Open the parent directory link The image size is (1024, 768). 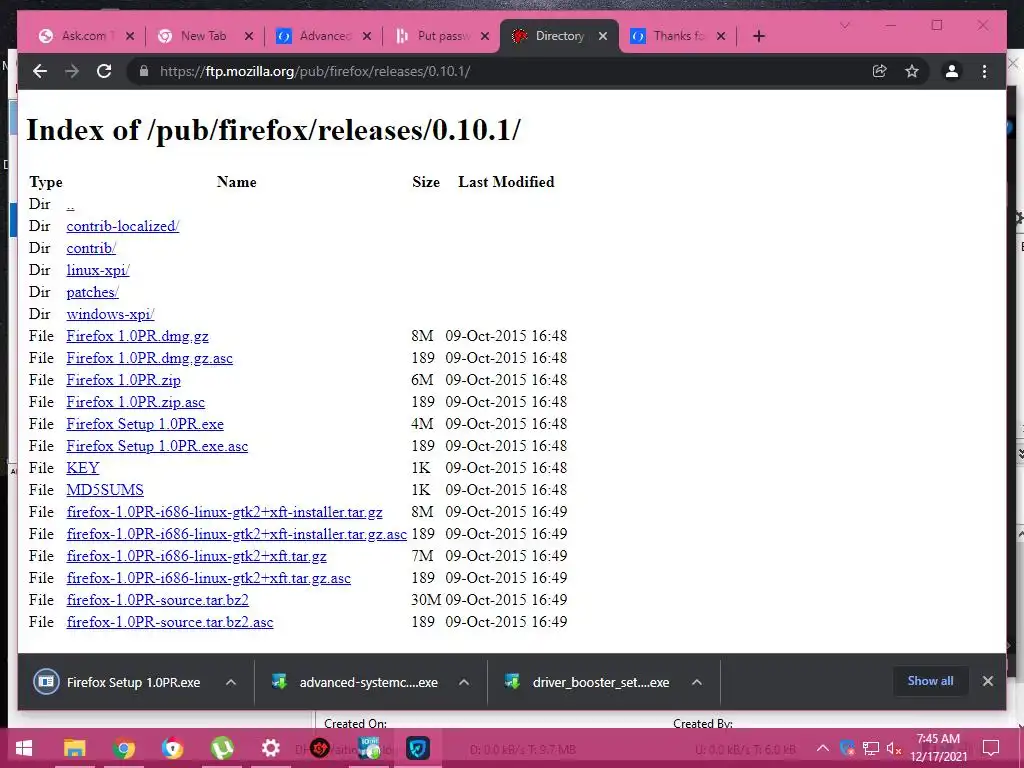[x=71, y=204]
